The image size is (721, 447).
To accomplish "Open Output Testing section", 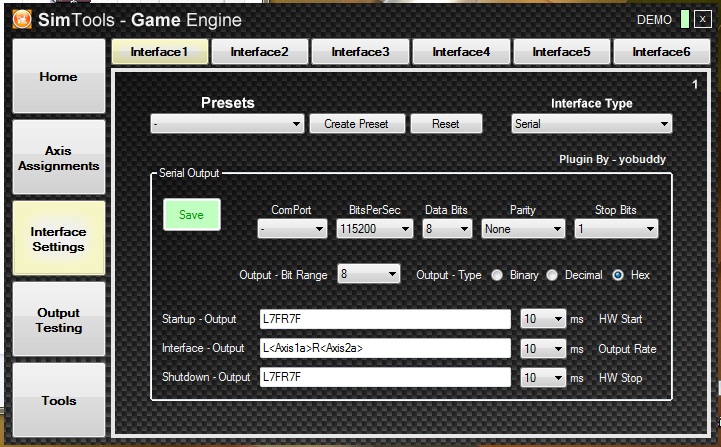I will [x=59, y=320].
